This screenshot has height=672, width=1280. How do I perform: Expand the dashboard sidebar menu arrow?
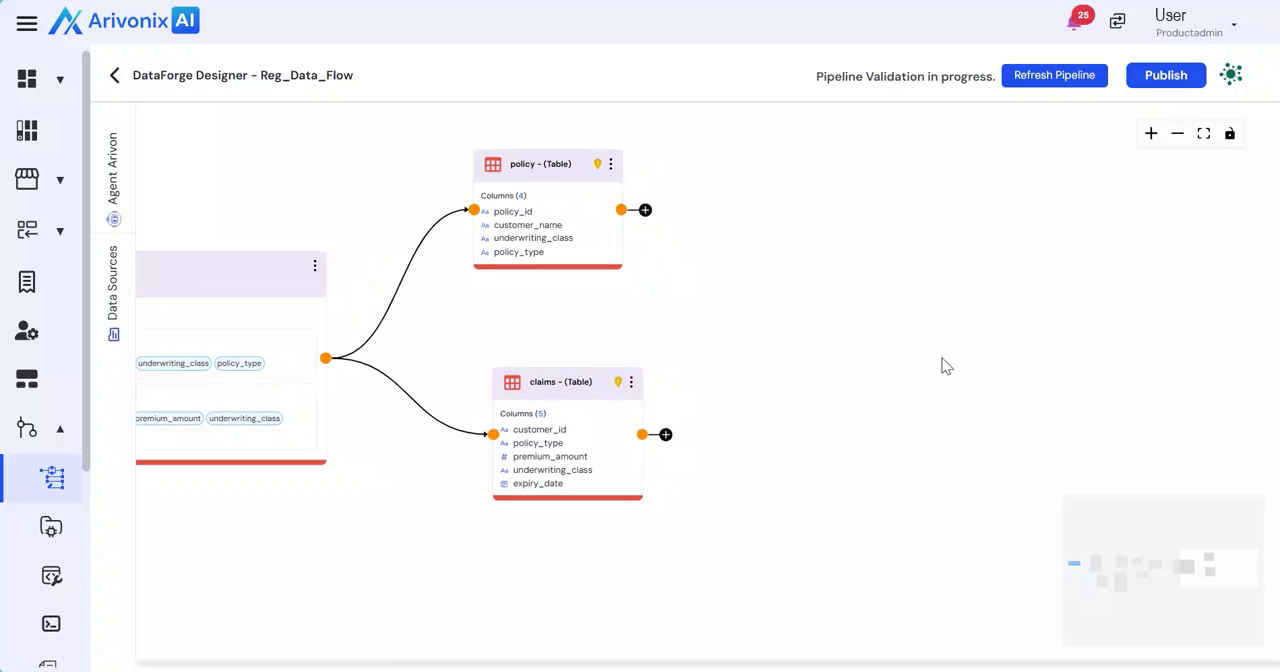[60, 80]
